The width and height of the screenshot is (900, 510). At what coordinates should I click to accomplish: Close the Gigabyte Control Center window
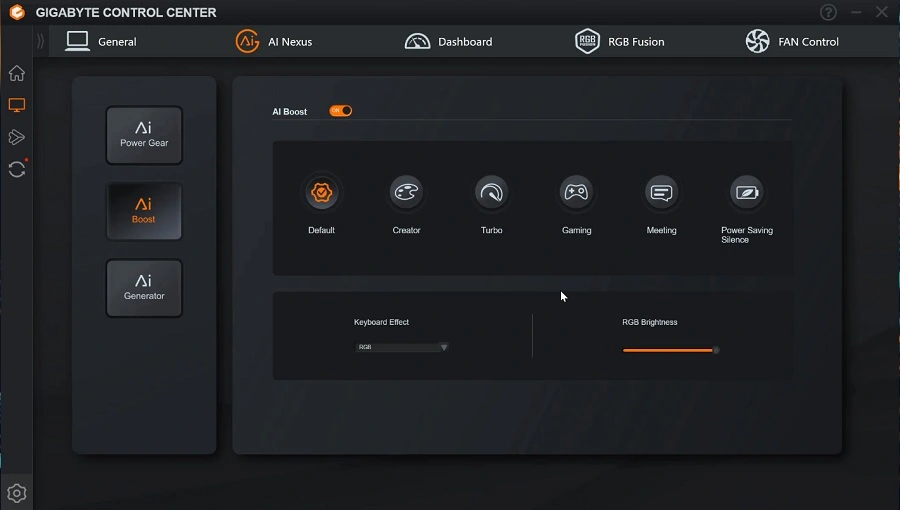coord(882,12)
